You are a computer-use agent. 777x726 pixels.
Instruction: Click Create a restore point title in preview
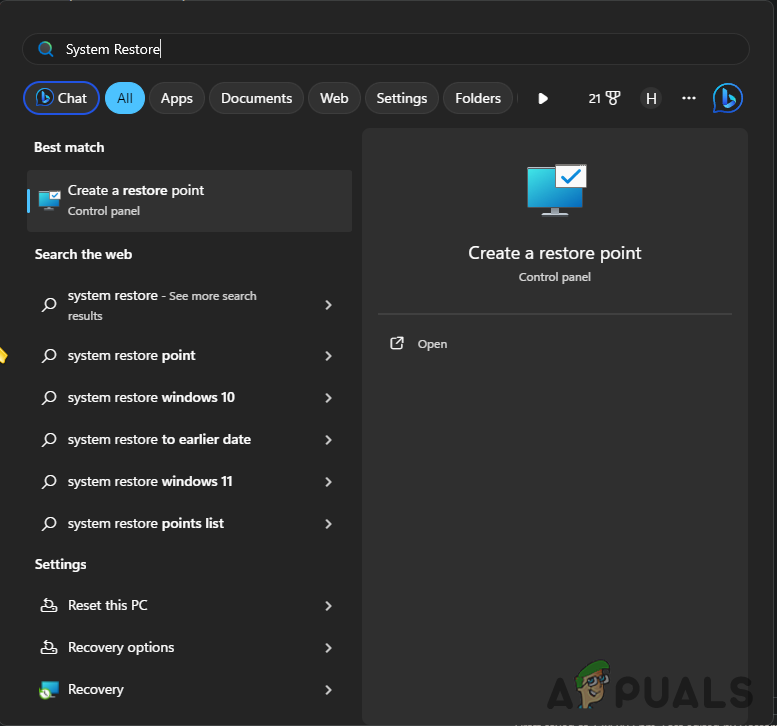(x=555, y=253)
